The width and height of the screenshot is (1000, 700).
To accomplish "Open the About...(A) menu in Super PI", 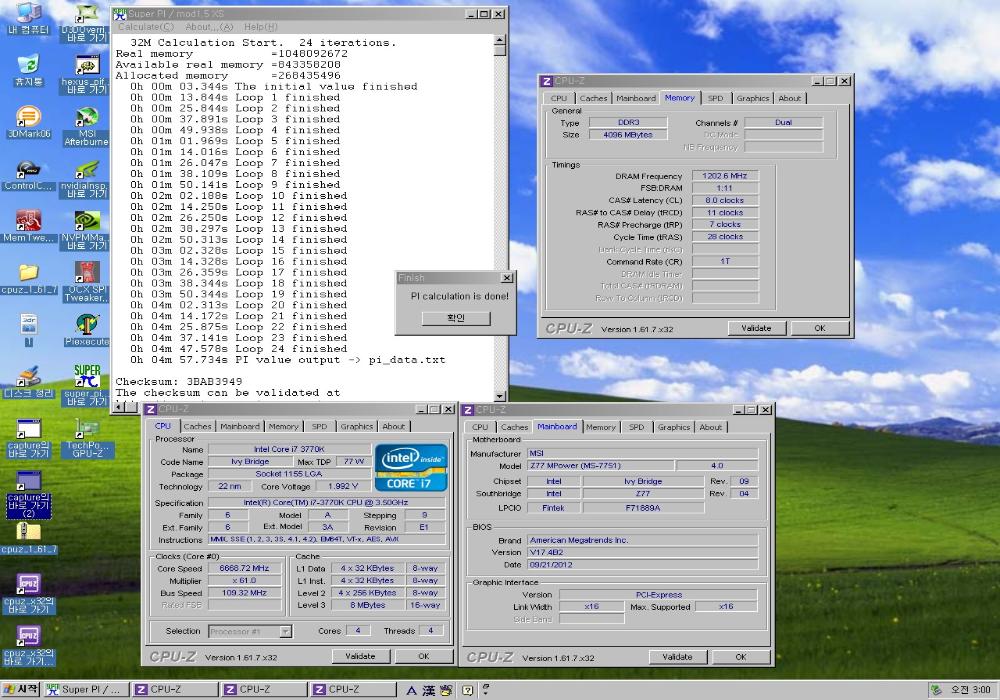I will click(209, 27).
